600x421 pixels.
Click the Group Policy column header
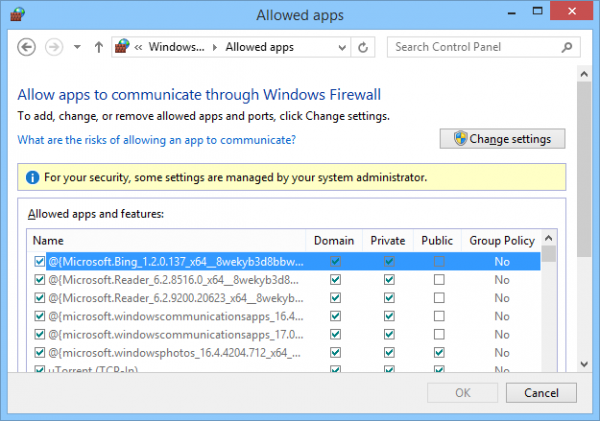tap(502, 240)
